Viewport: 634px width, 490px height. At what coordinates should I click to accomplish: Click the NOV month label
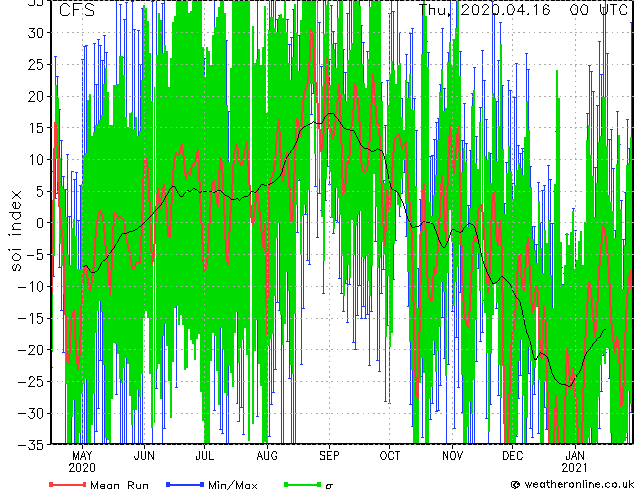[452, 456]
